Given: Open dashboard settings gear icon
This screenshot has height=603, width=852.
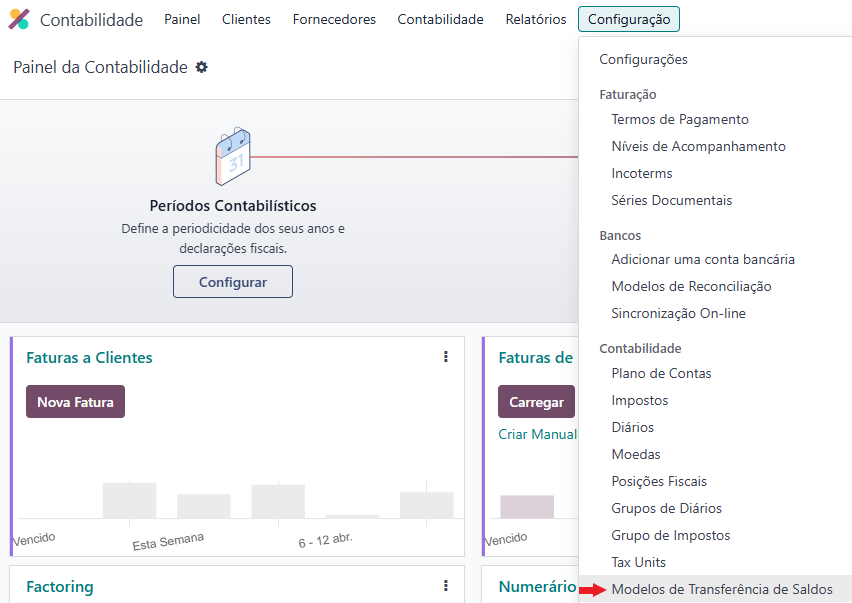Looking at the screenshot, I should (x=202, y=67).
